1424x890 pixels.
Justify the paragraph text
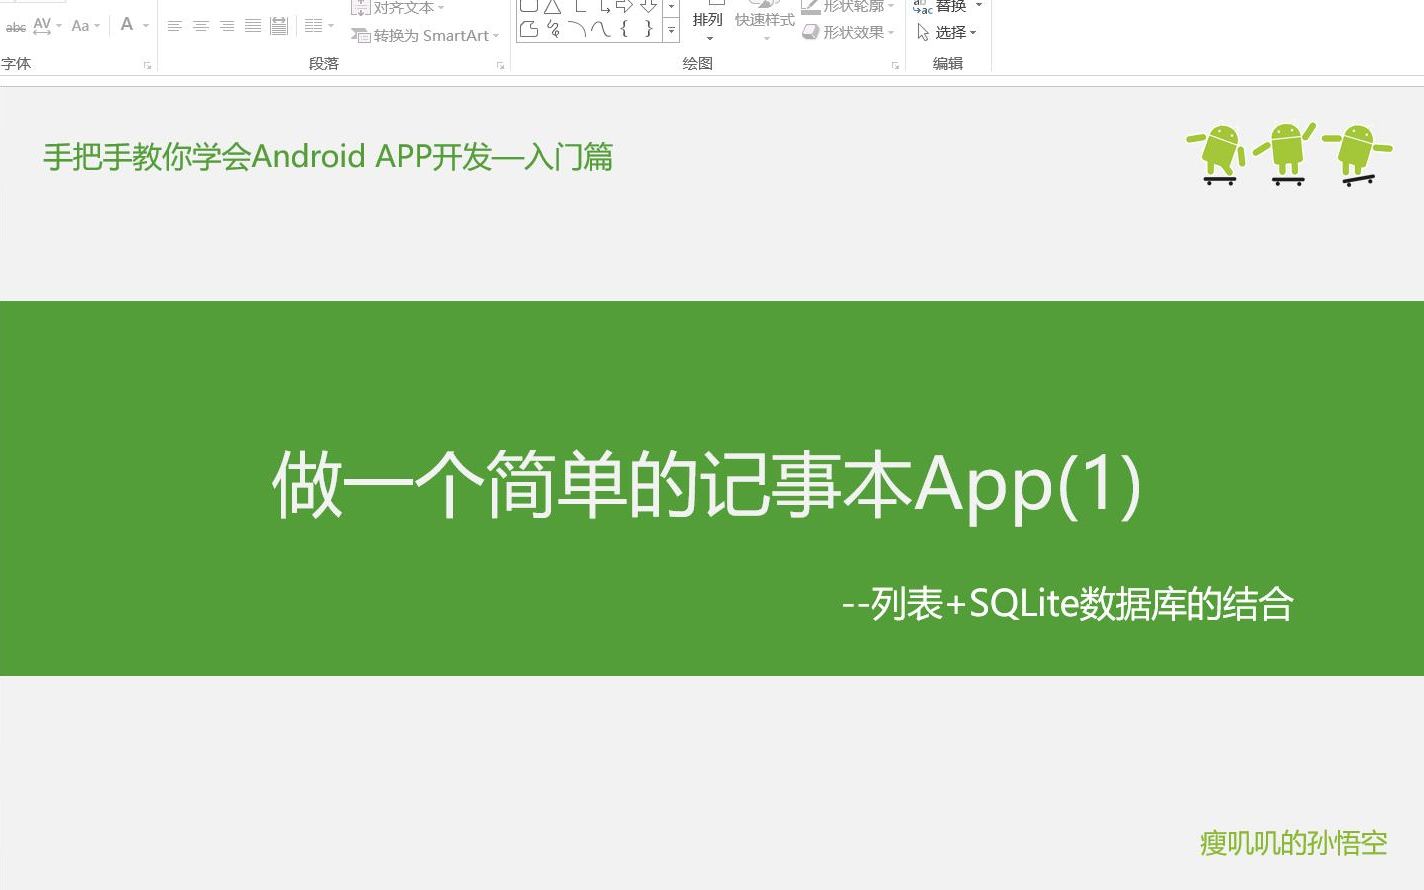point(253,26)
